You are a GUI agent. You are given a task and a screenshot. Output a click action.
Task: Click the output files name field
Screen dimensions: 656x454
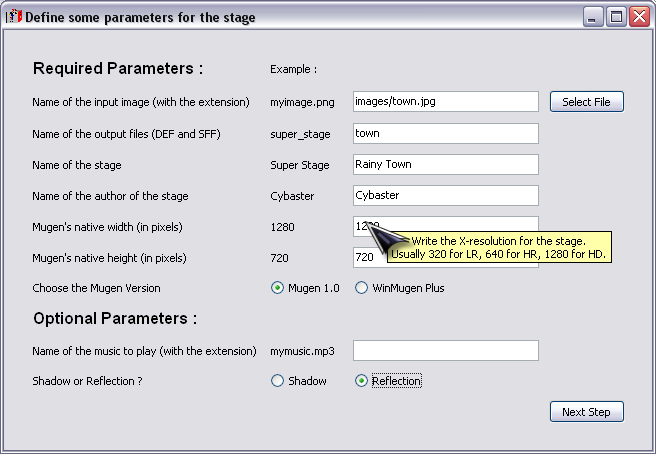click(445, 133)
